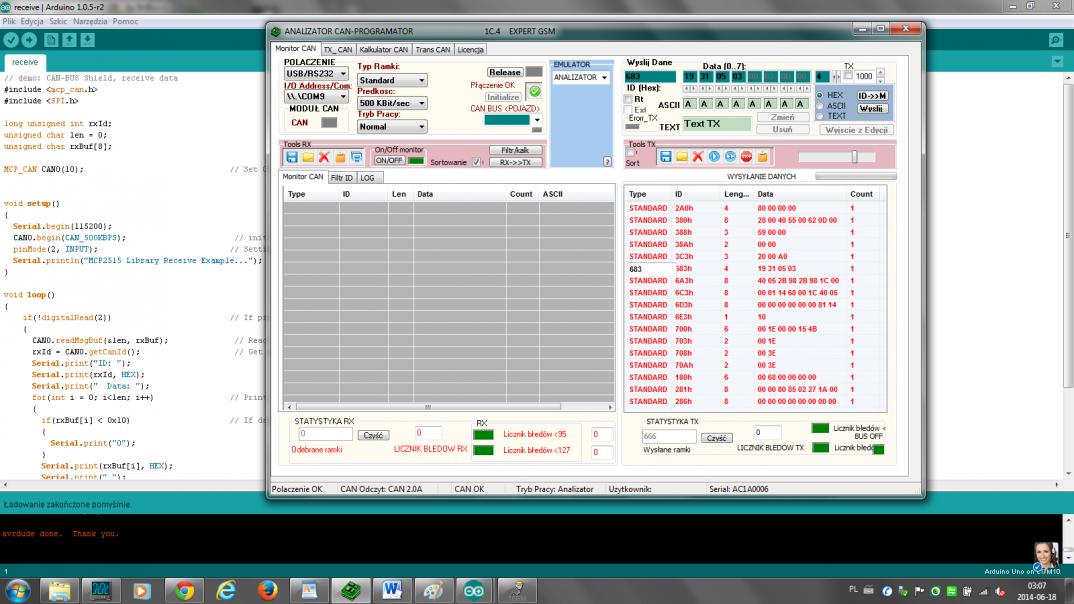Click the Text TX input field
Image resolution: width=1074 pixels, height=604 pixels.
click(x=716, y=124)
